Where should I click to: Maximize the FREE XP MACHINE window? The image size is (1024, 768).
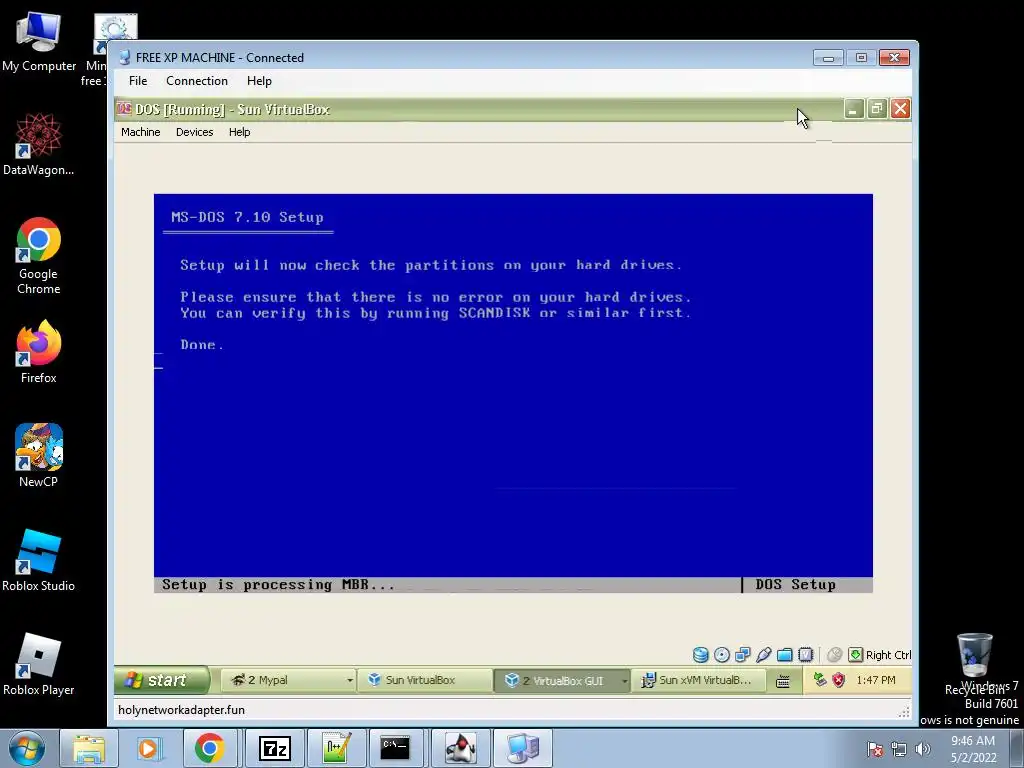click(x=861, y=57)
